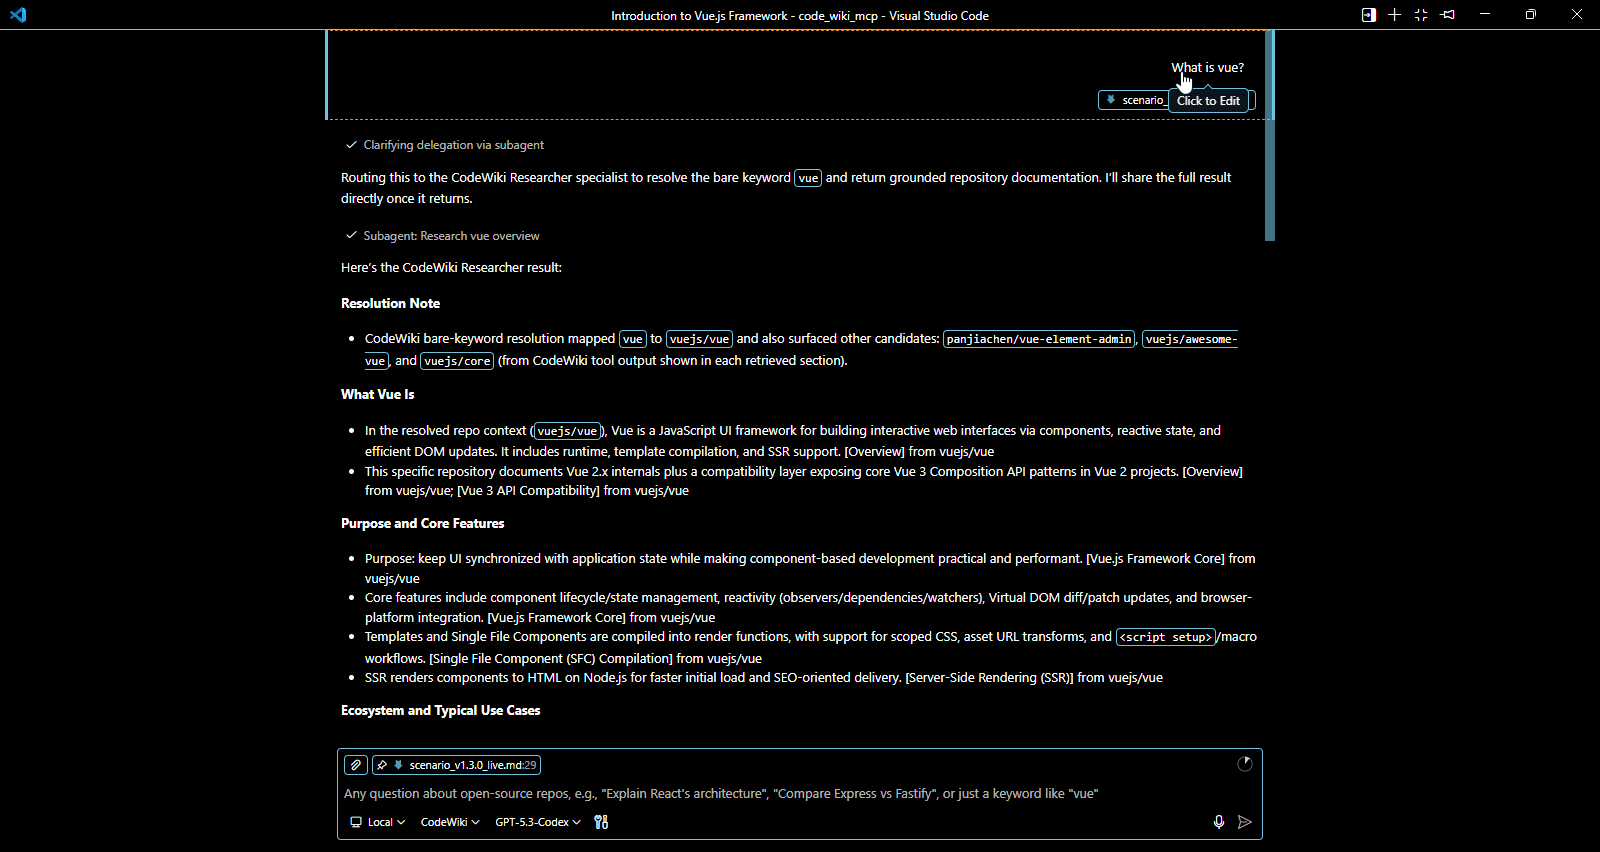Screen dimensions: 1600x852
Task: Click the 'Purpose and Core Features' heading
Action: click(x=422, y=523)
